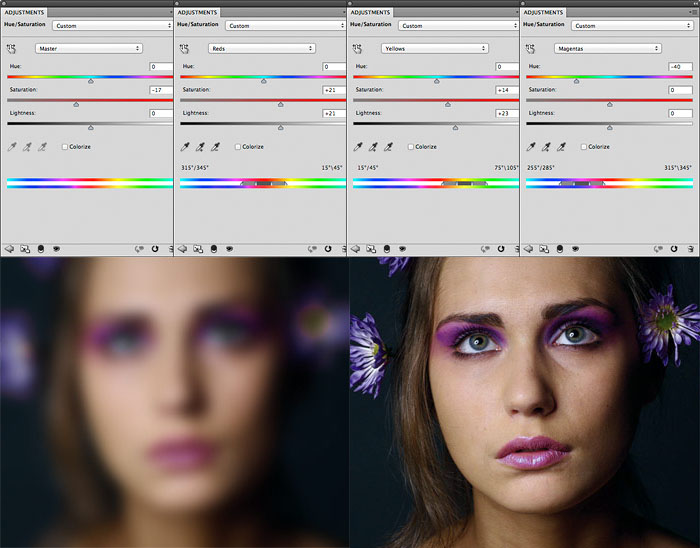The width and height of the screenshot is (700, 548).
Task: Select the Subtract from Sample eyedropper in the Magentas panel
Action: coord(563,146)
